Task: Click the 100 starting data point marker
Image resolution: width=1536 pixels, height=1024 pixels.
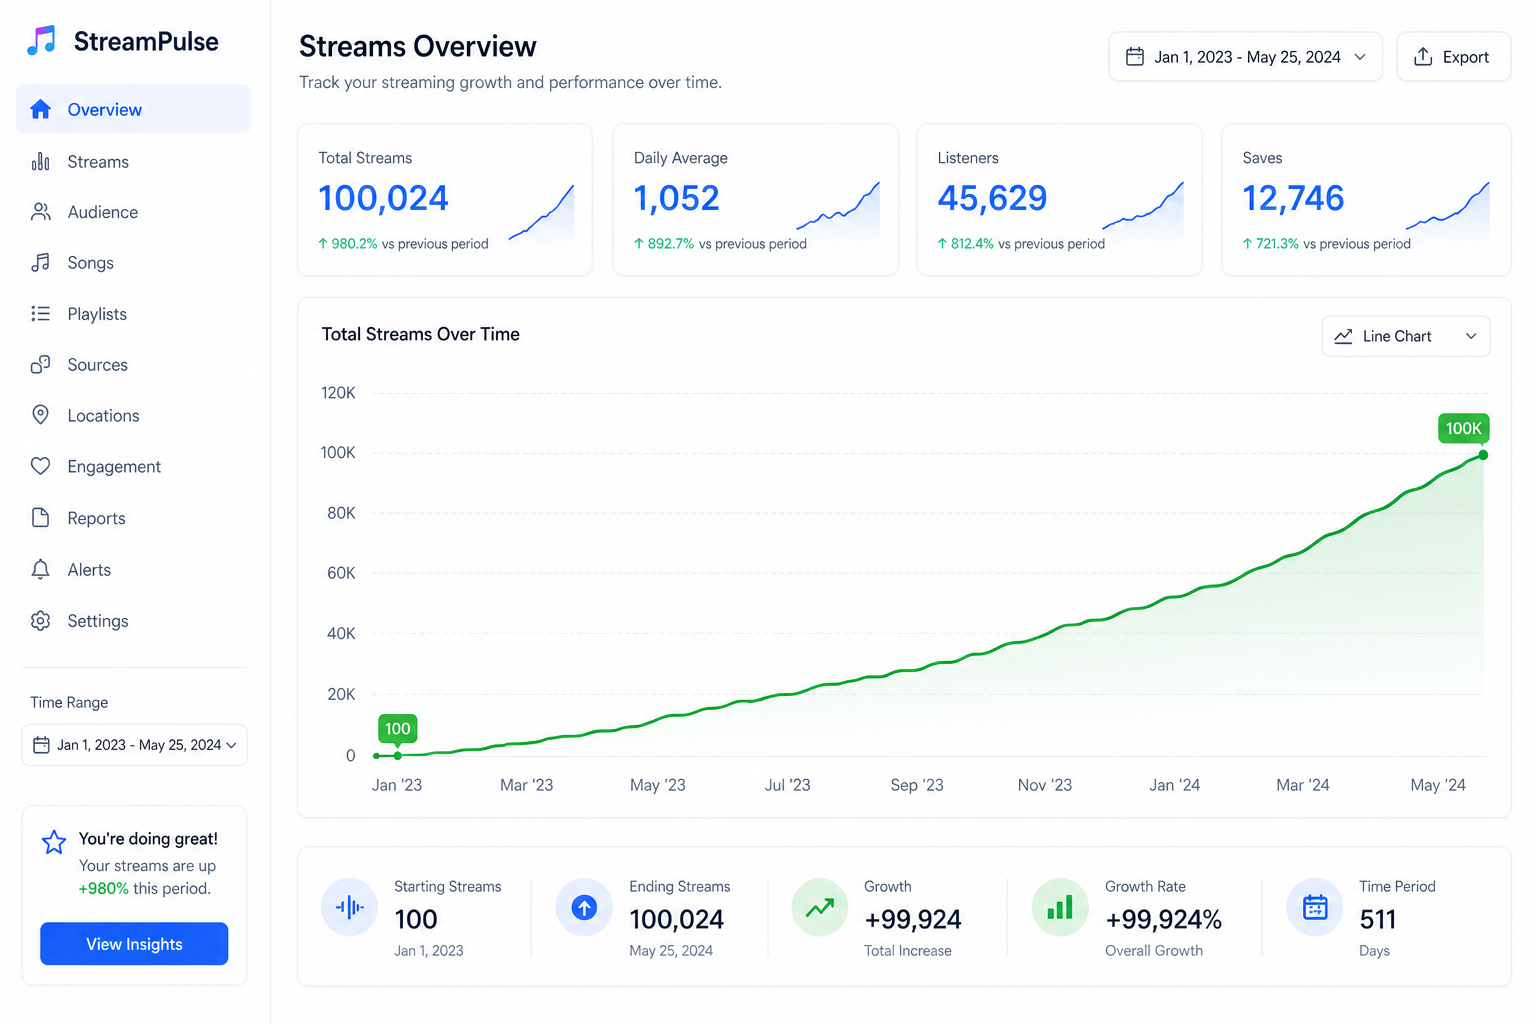Action: (398, 755)
